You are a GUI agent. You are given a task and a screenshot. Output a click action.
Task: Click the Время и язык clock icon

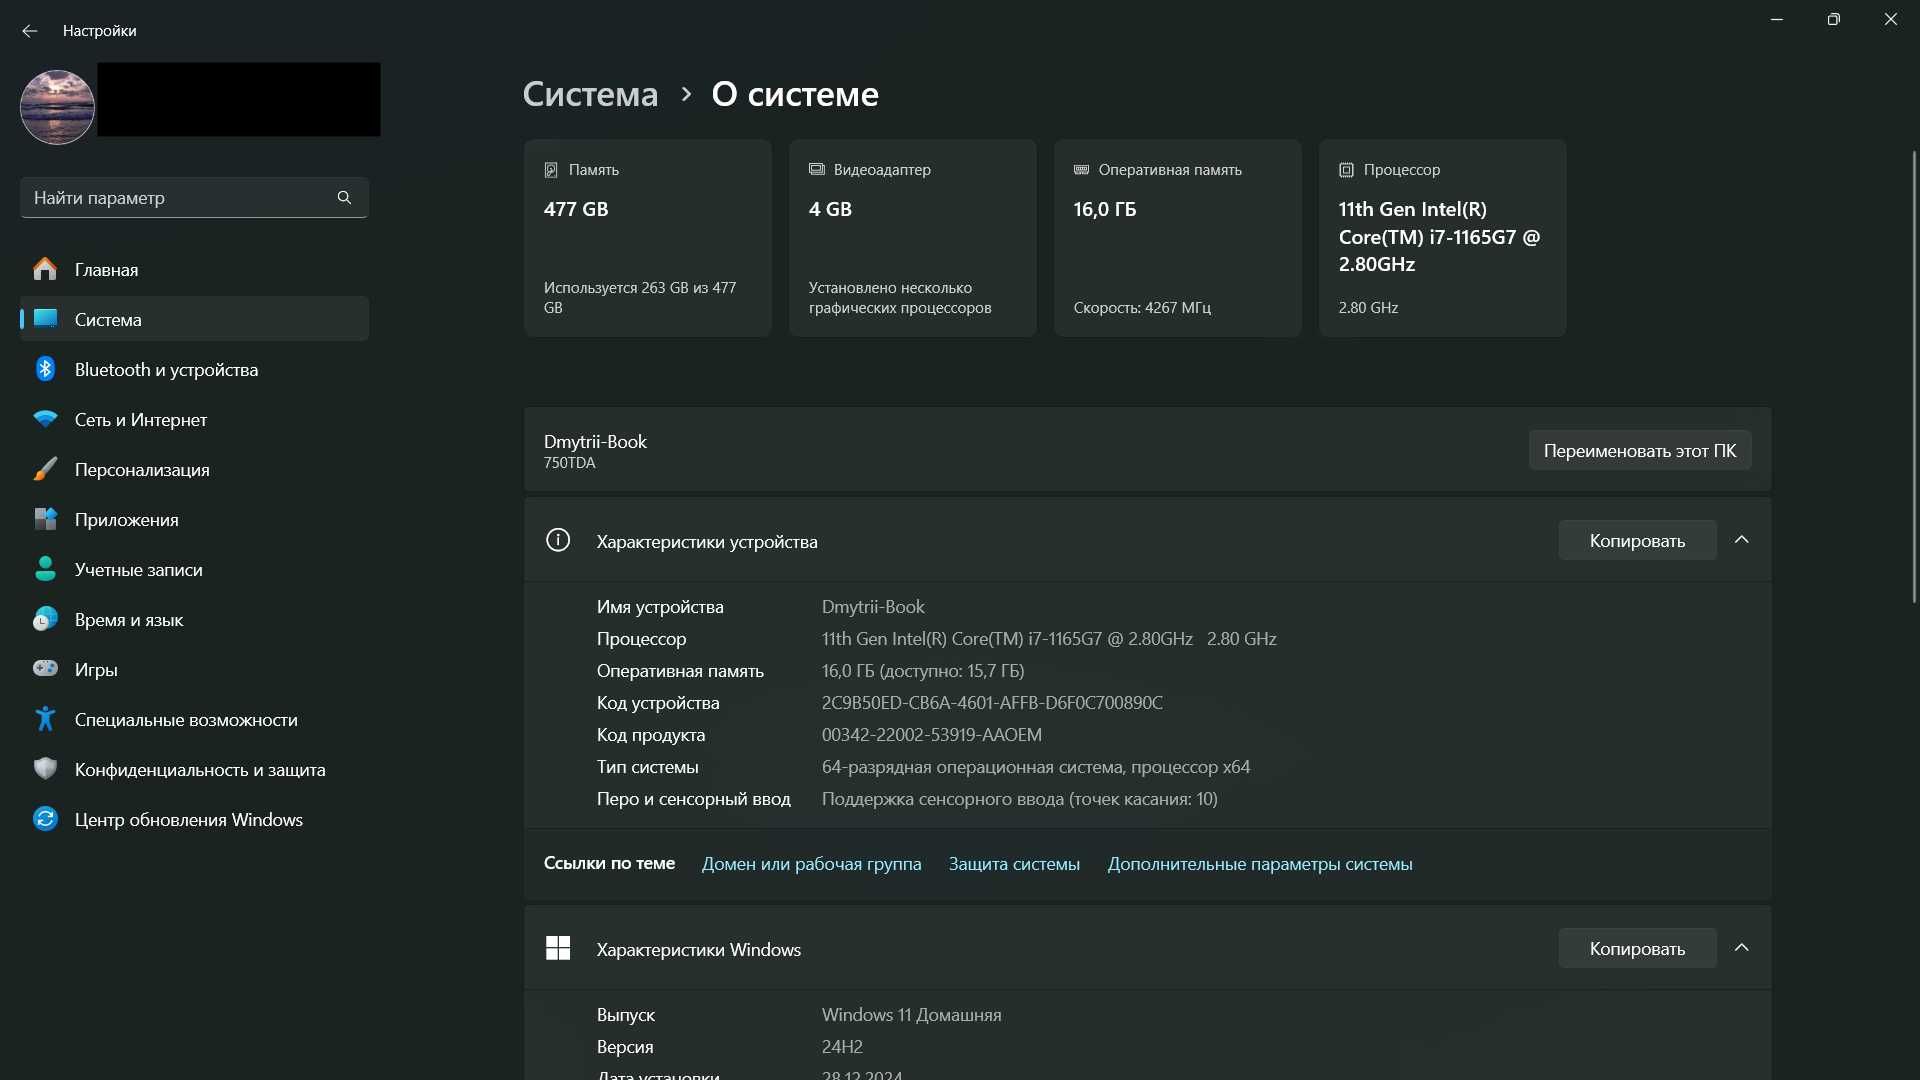pyautogui.click(x=45, y=619)
